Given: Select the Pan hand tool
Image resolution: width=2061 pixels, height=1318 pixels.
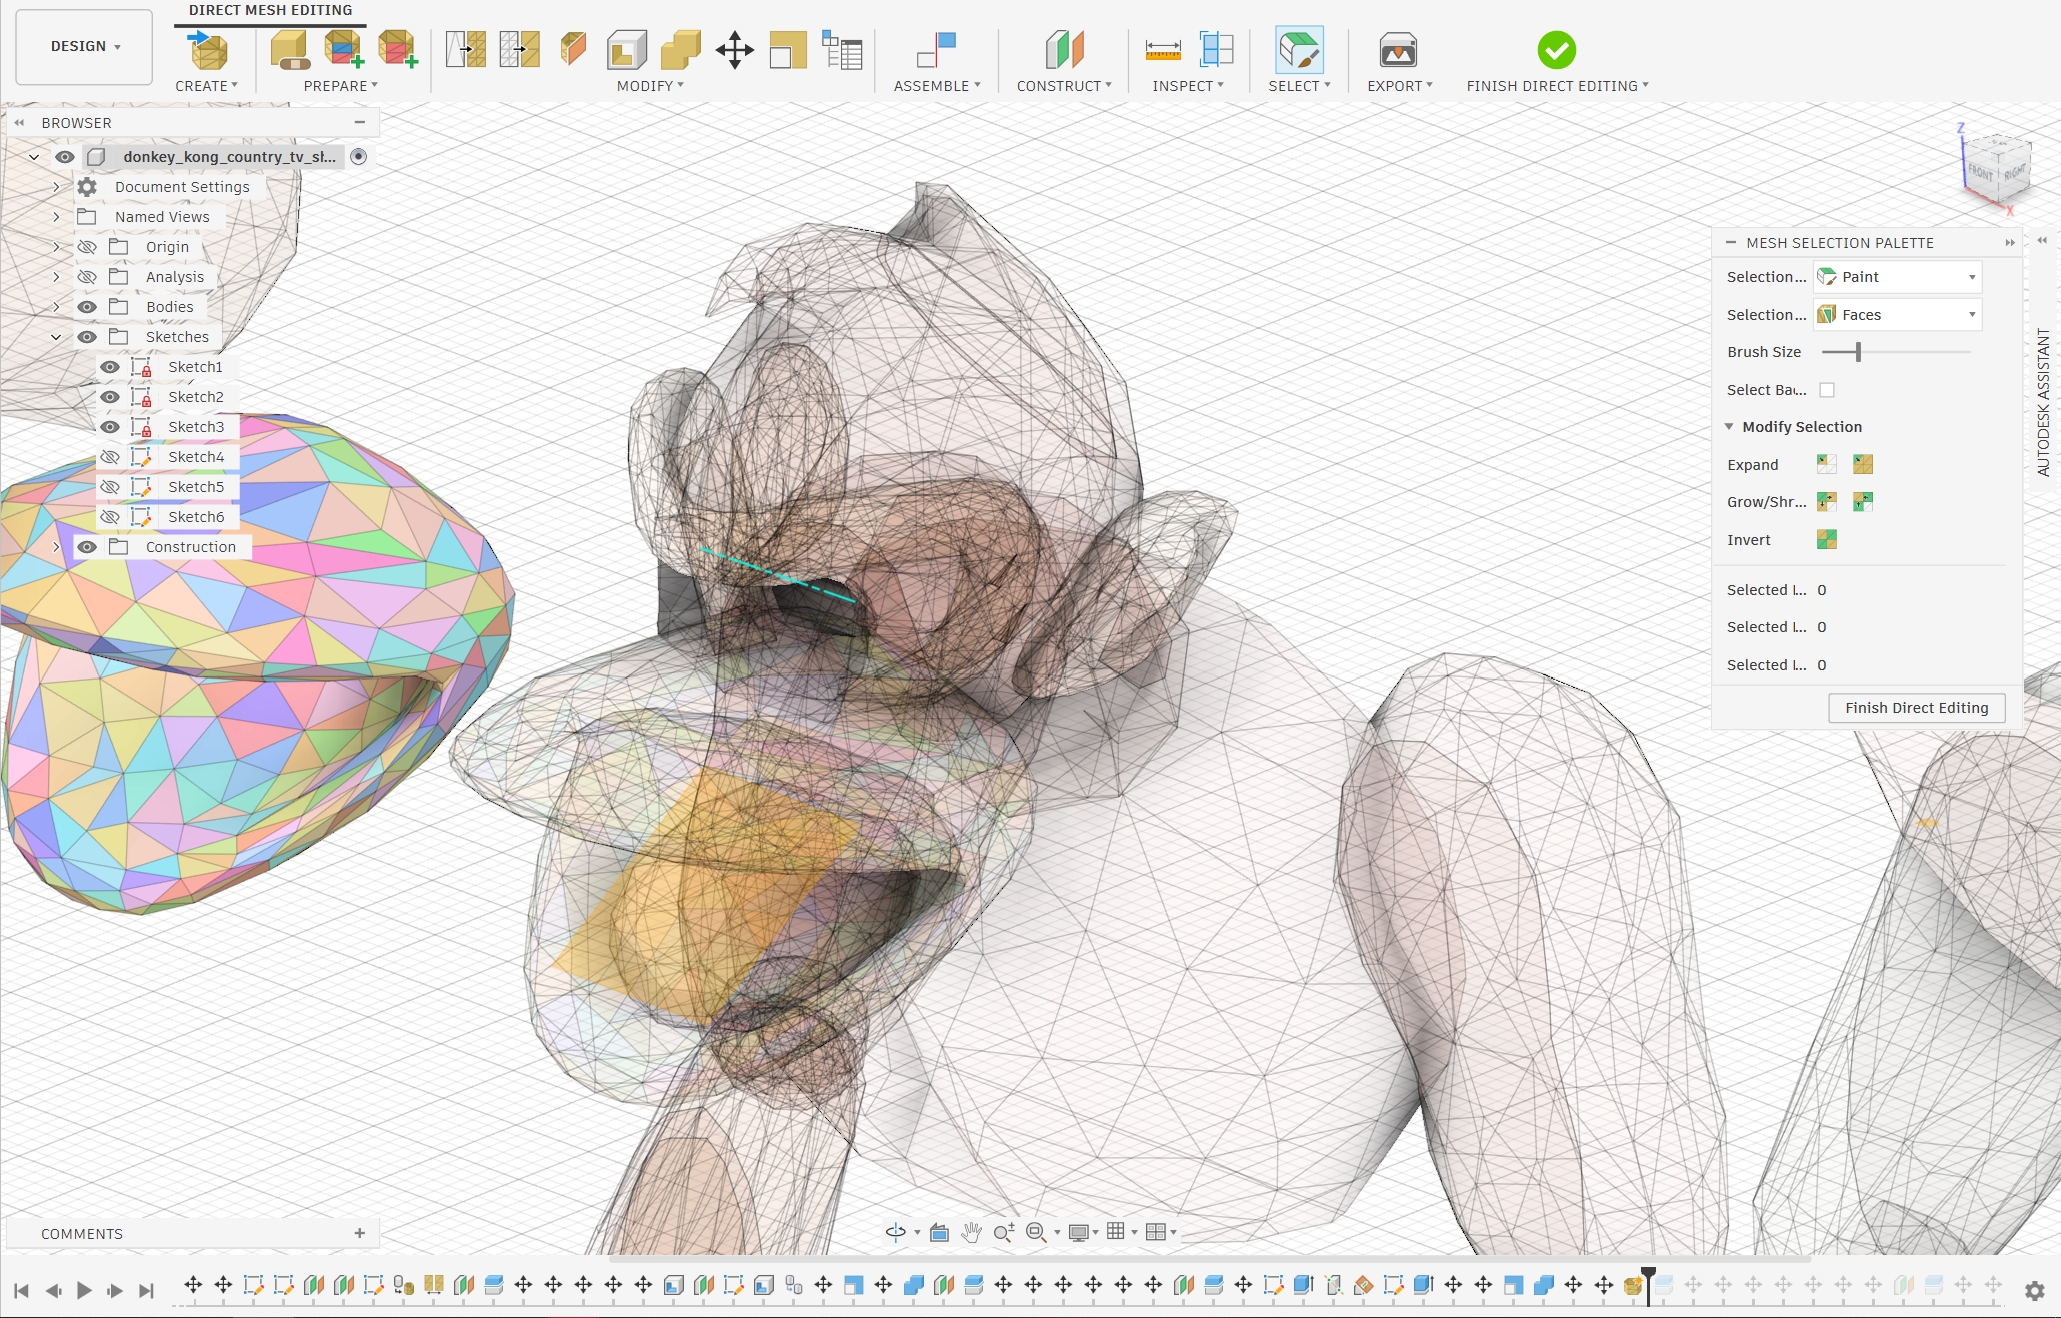Looking at the screenshot, I should click(971, 1232).
